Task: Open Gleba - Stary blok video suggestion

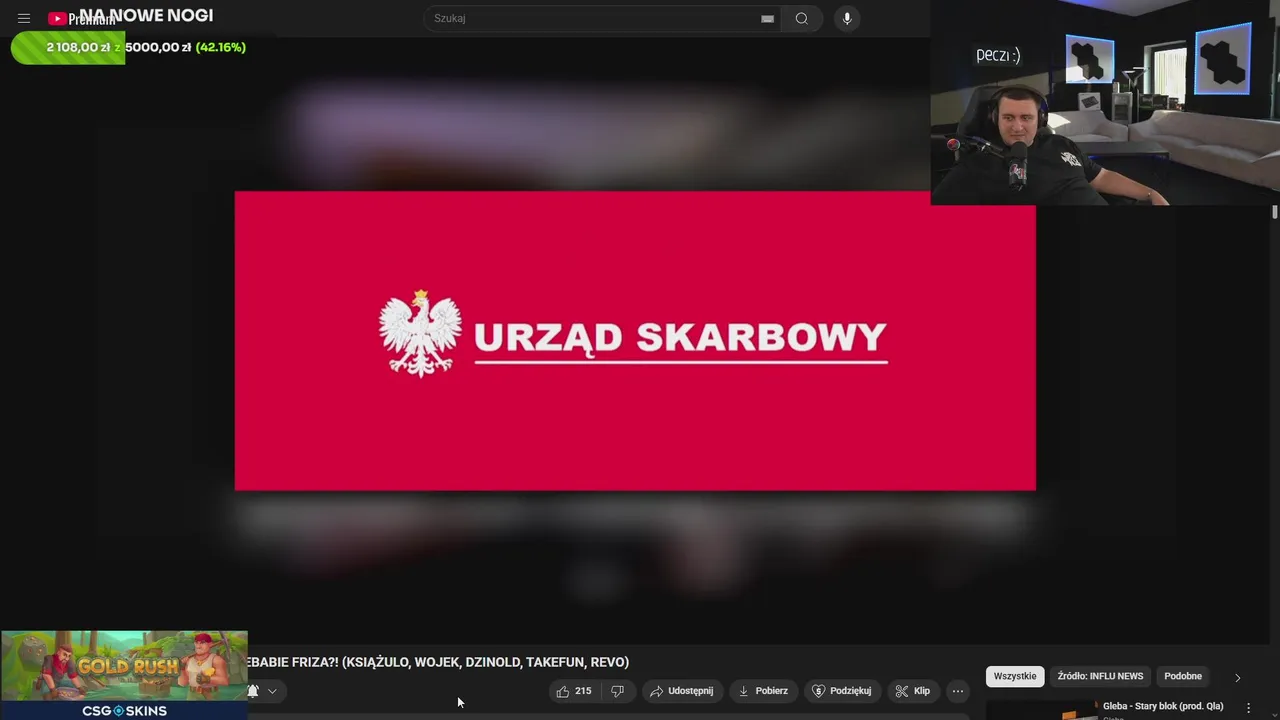Action: click(x=1163, y=706)
